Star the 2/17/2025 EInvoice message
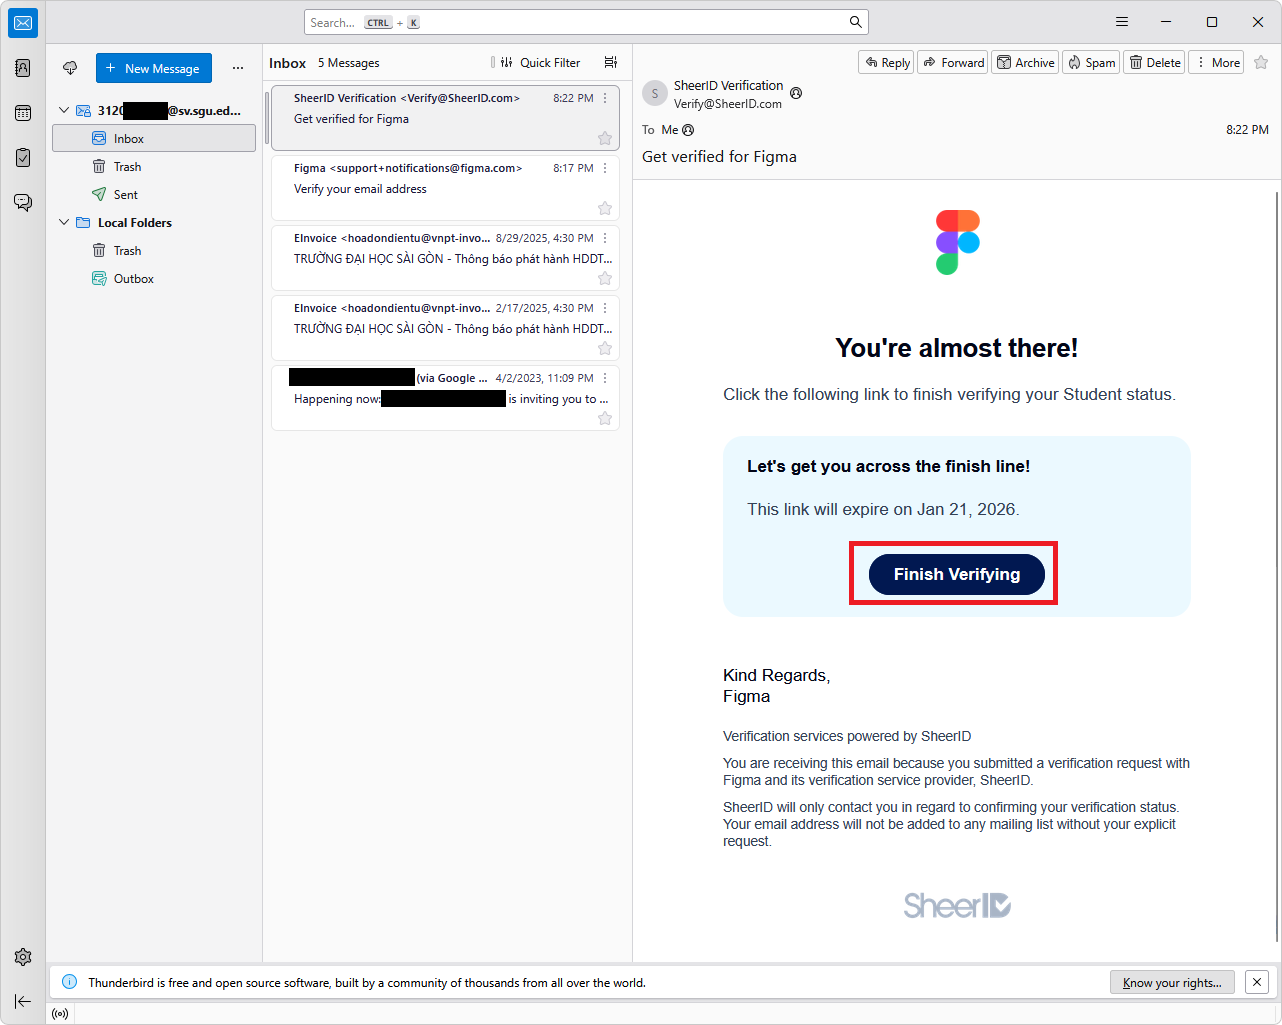The height and width of the screenshot is (1025, 1282). tap(605, 348)
